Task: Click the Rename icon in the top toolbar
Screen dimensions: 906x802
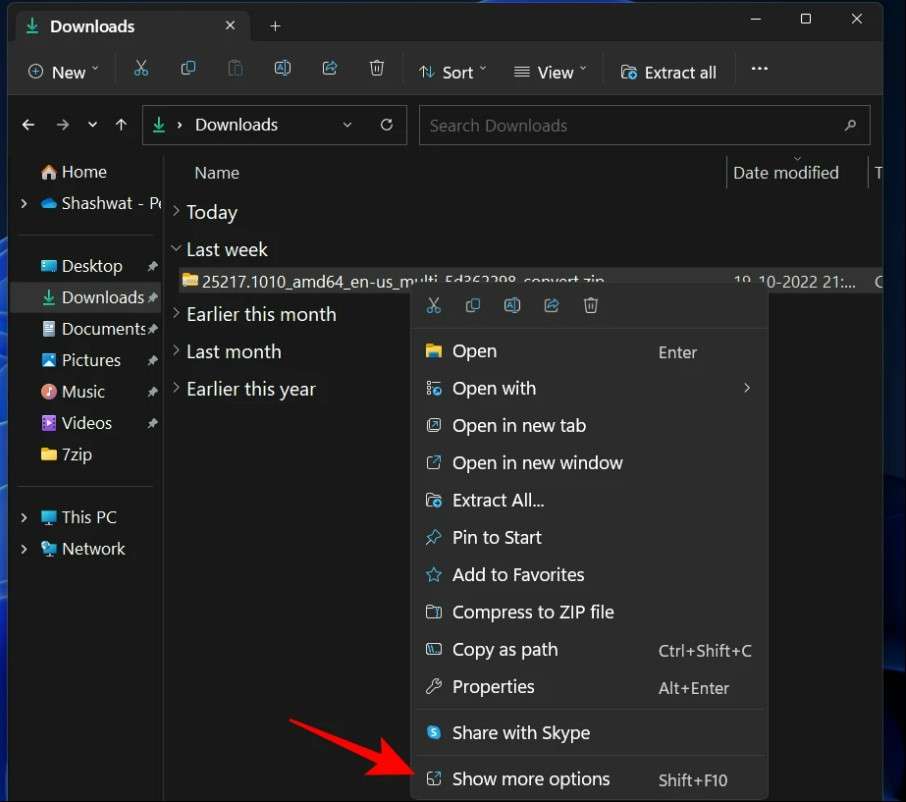Action: coord(283,69)
